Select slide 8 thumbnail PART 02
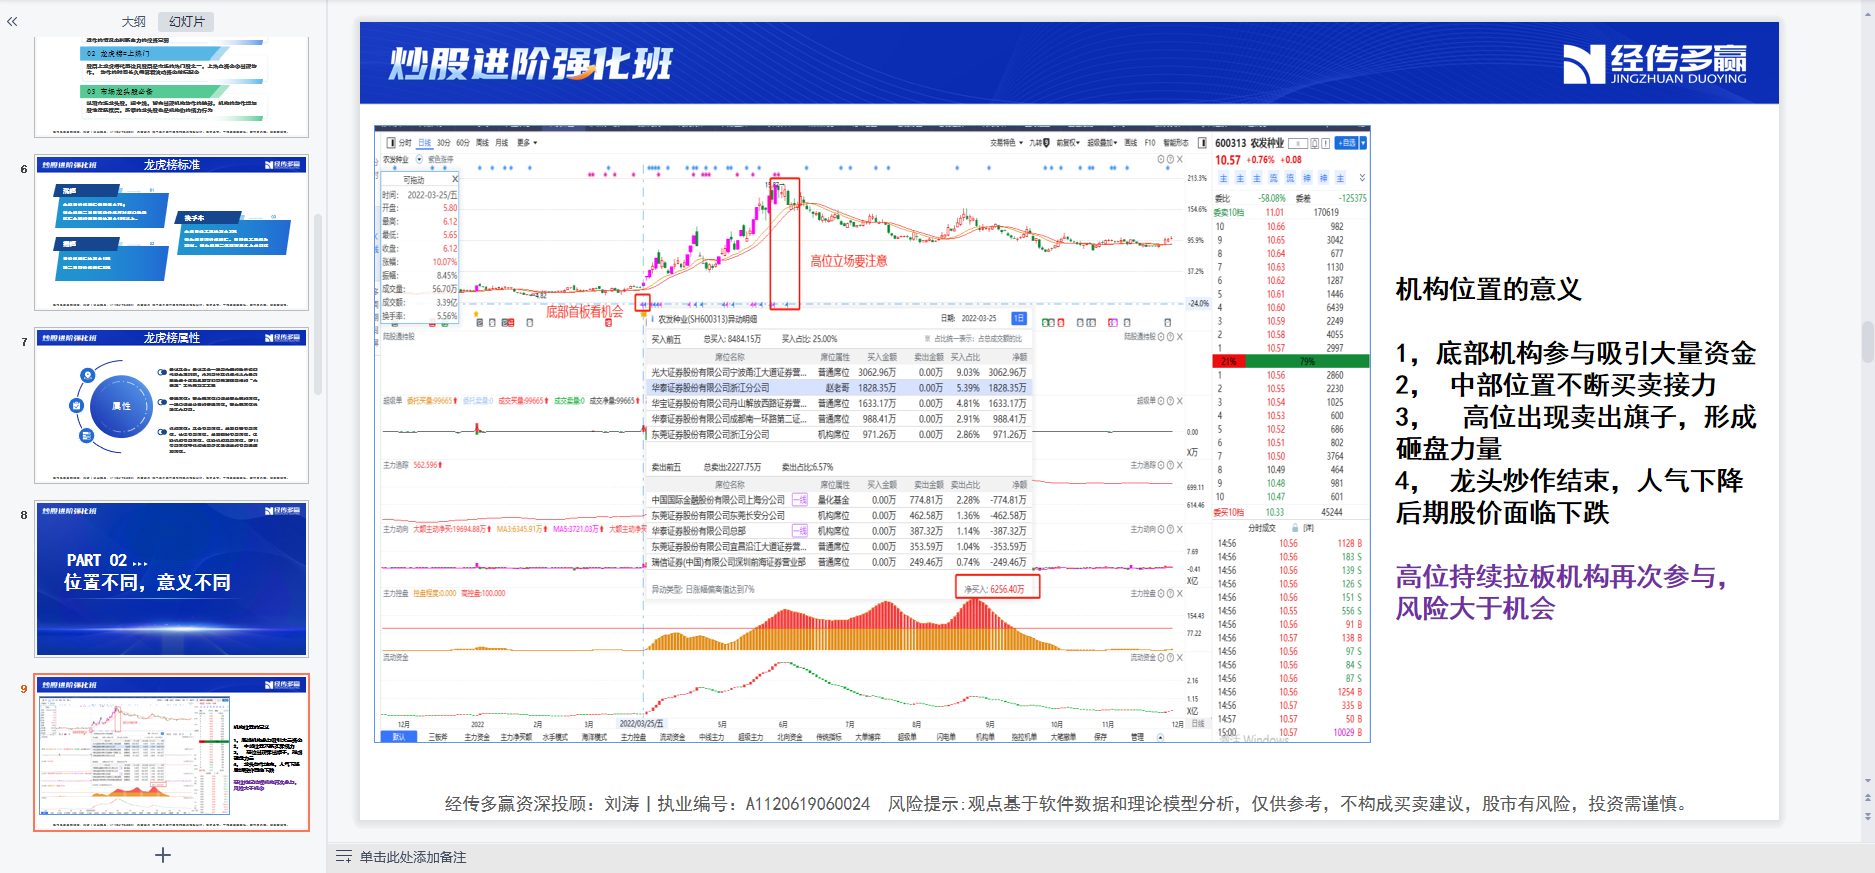Image resolution: width=1875 pixels, height=873 pixels. pyautogui.click(x=171, y=579)
